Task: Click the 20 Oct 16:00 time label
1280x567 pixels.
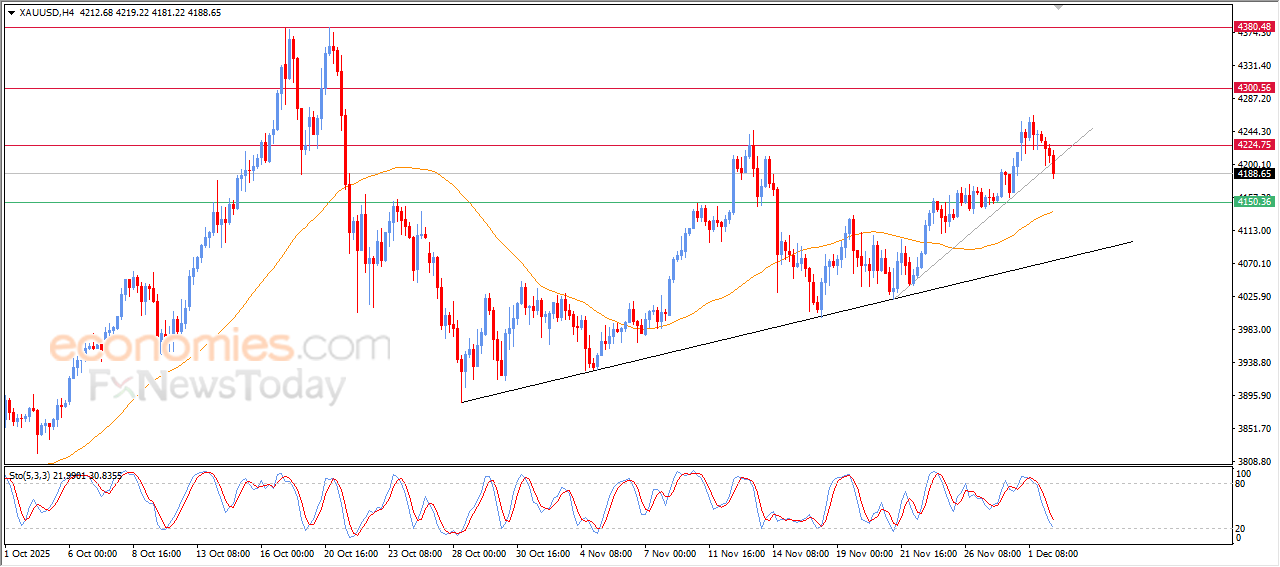Action: [x=350, y=553]
